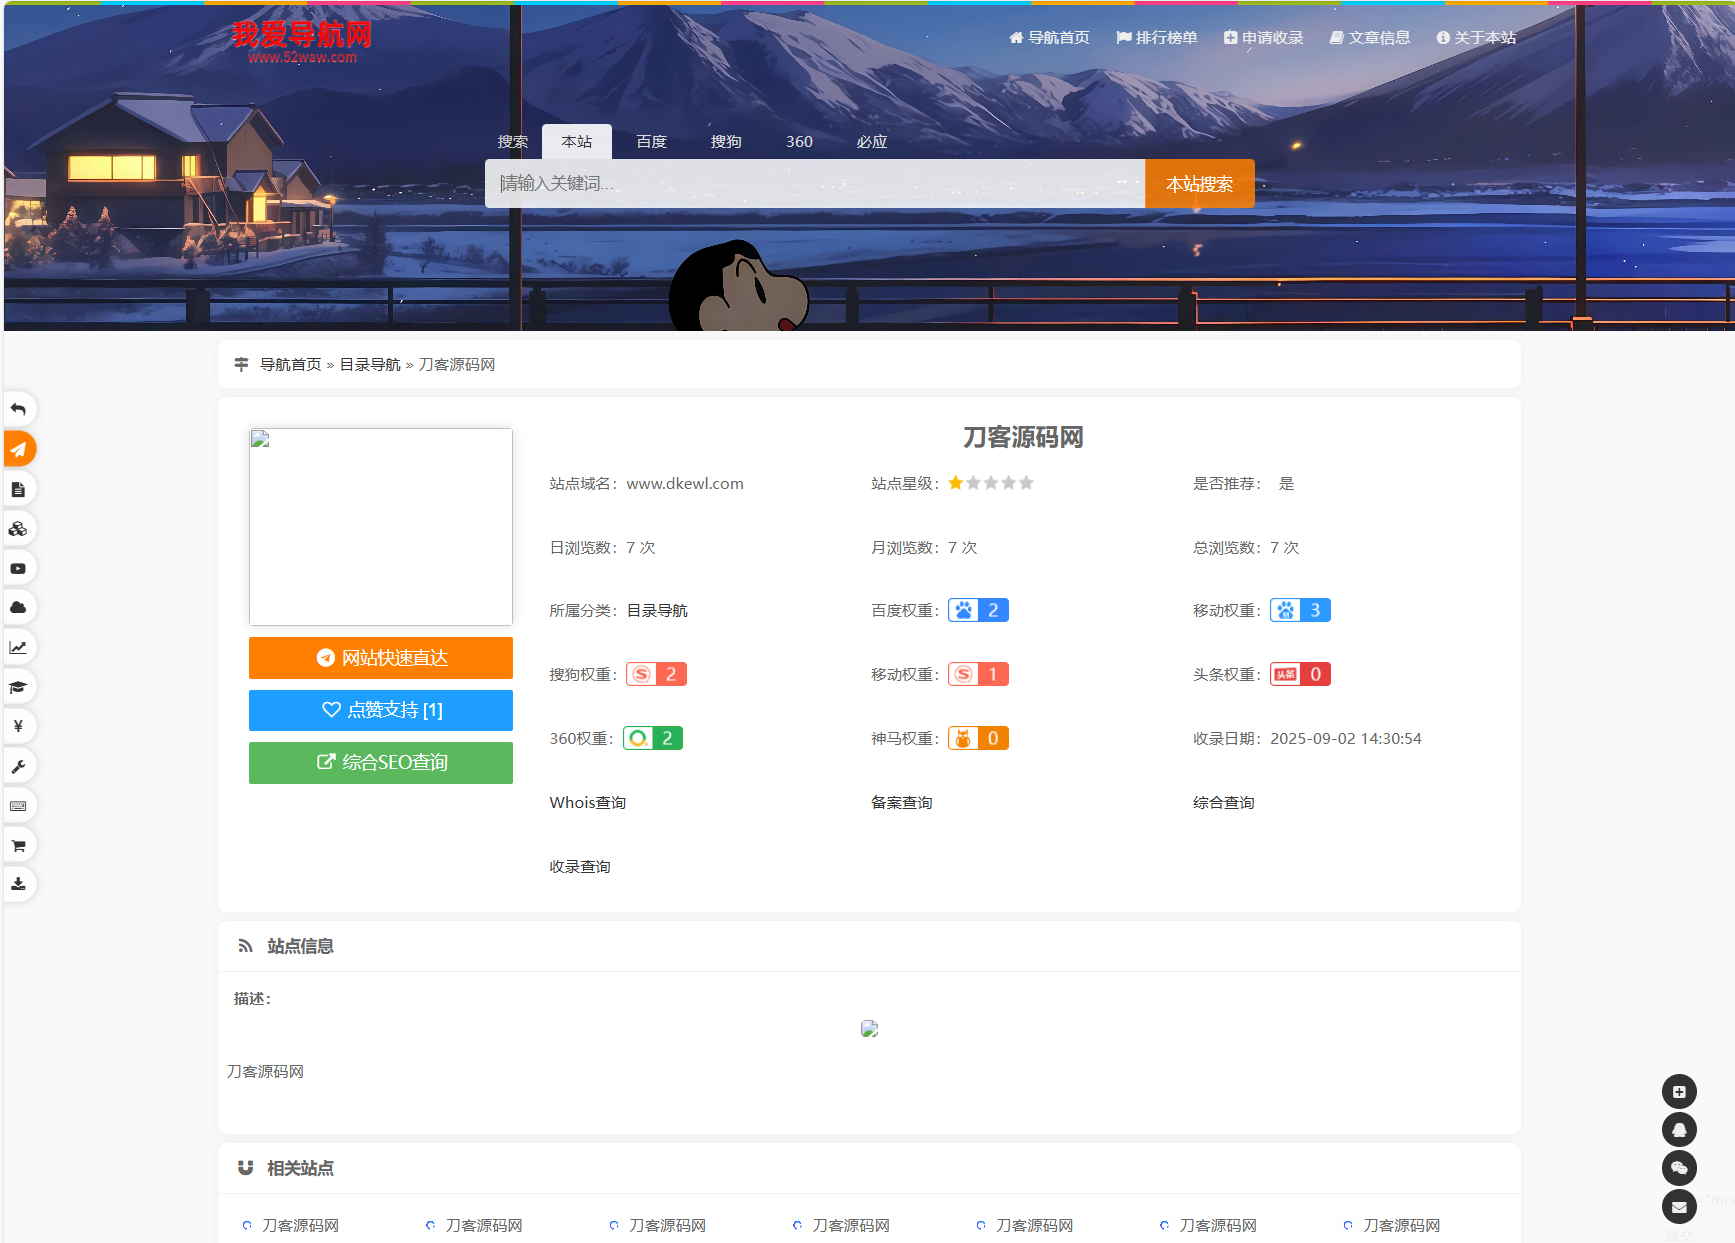Switch to the 百度 search tab
Image resolution: width=1735 pixels, height=1243 pixels.
[x=651, y=141]
